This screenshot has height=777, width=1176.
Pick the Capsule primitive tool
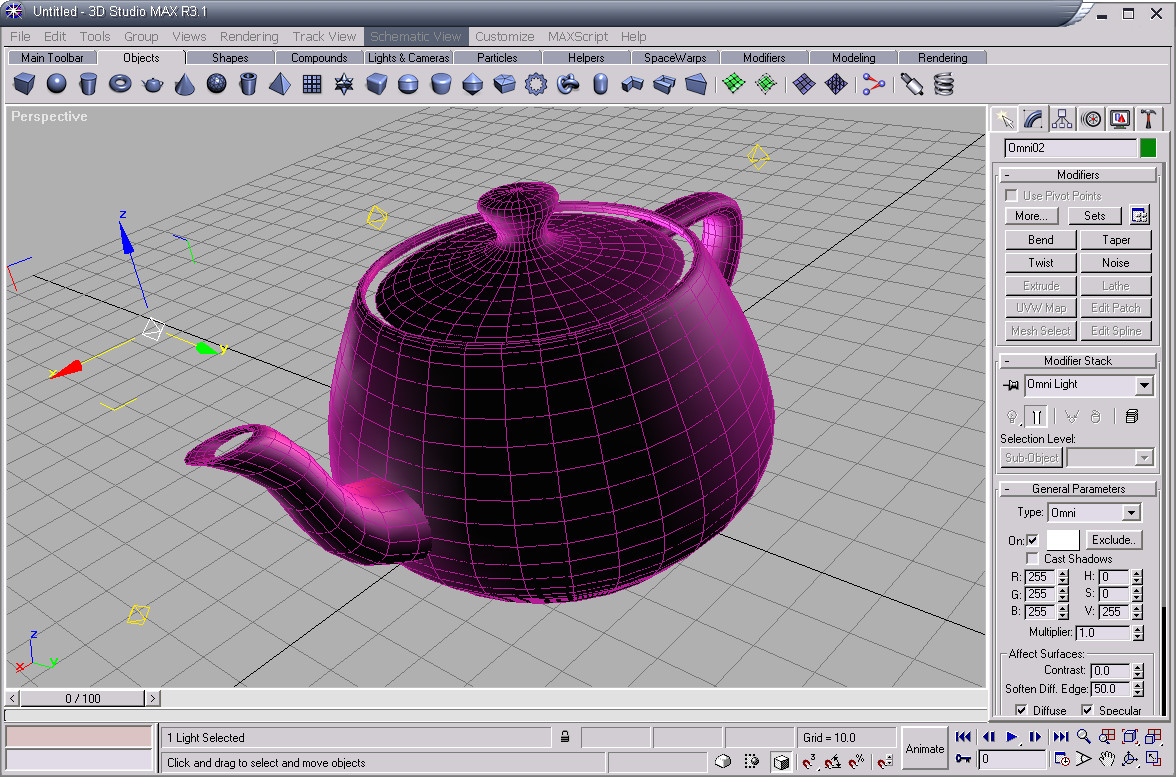click(600, 84)
